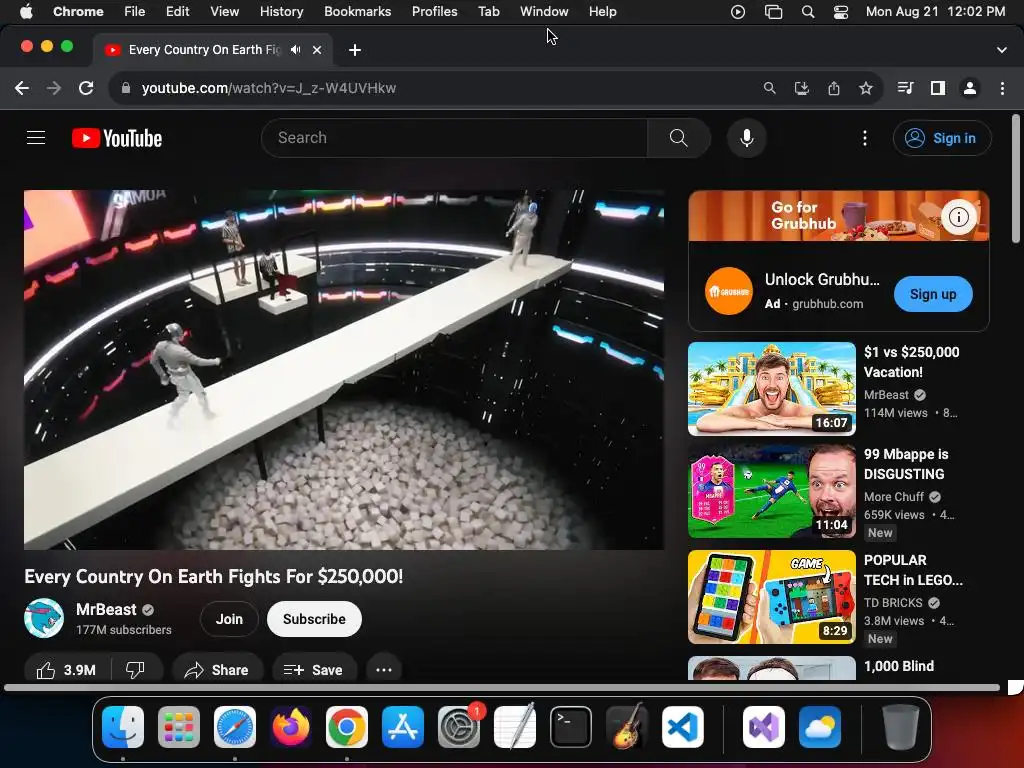Open Chrome profile avatar menu
Viewport: 1024px width, 768px height.
point(970,88)
